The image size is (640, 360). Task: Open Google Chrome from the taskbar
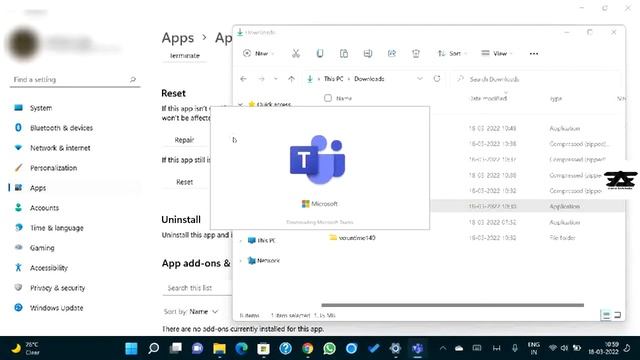pos(308,348)
